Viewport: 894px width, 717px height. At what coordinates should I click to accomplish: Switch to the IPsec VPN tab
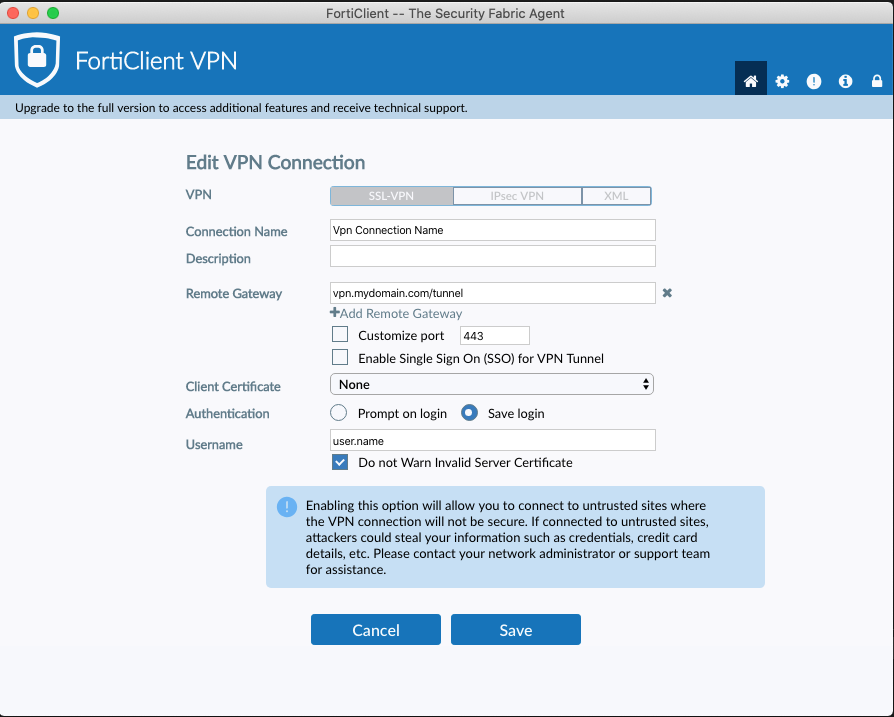(x=517, y=196)
